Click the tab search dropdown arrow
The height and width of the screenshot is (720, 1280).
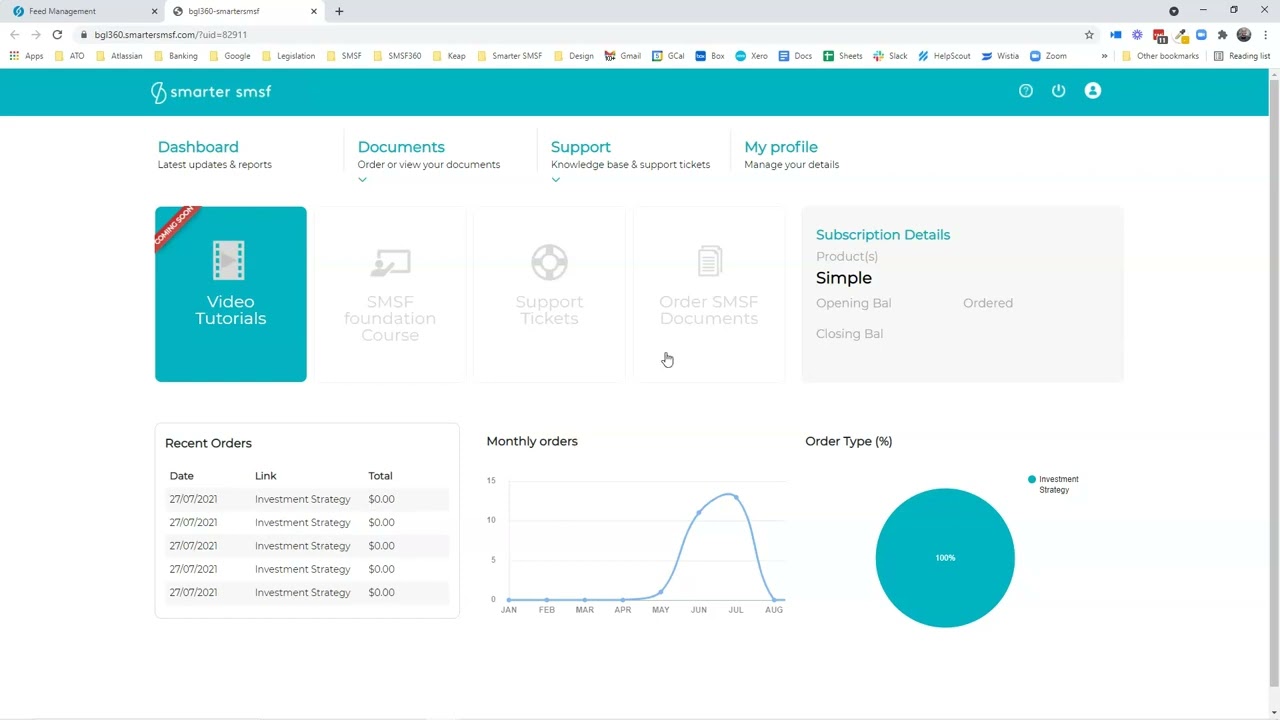pos(1174,11)
